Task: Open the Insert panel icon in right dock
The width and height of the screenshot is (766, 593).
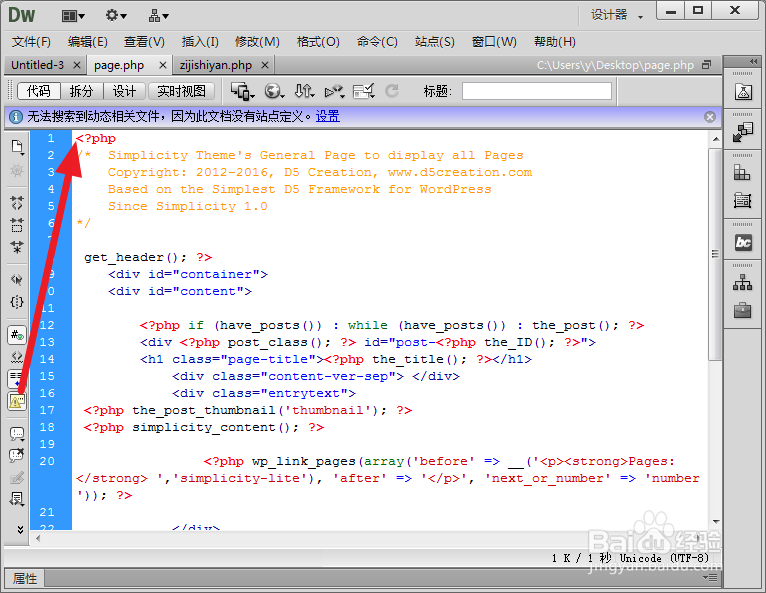Action: 743,132
